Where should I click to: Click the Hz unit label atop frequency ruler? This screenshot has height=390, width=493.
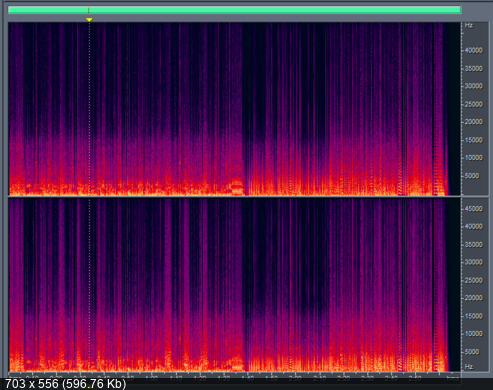469,25
